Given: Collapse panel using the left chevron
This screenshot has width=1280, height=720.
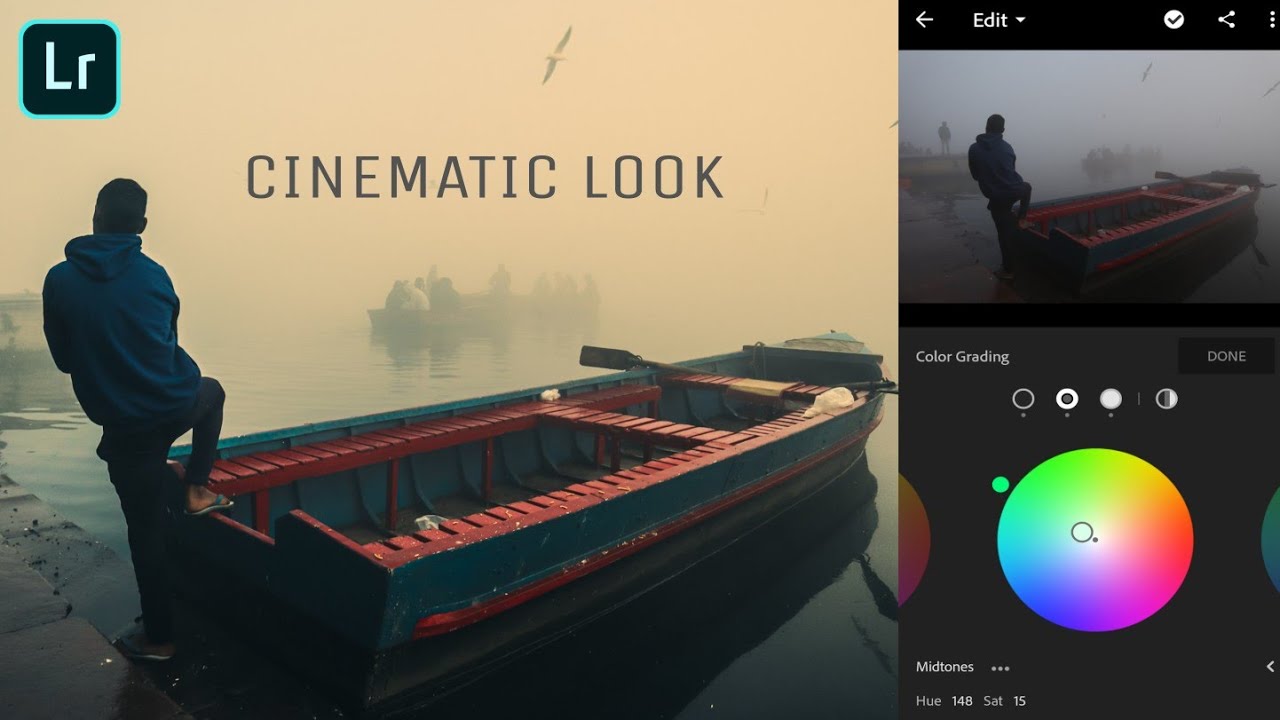Looking at the screenshot, I should (1271, 667).
